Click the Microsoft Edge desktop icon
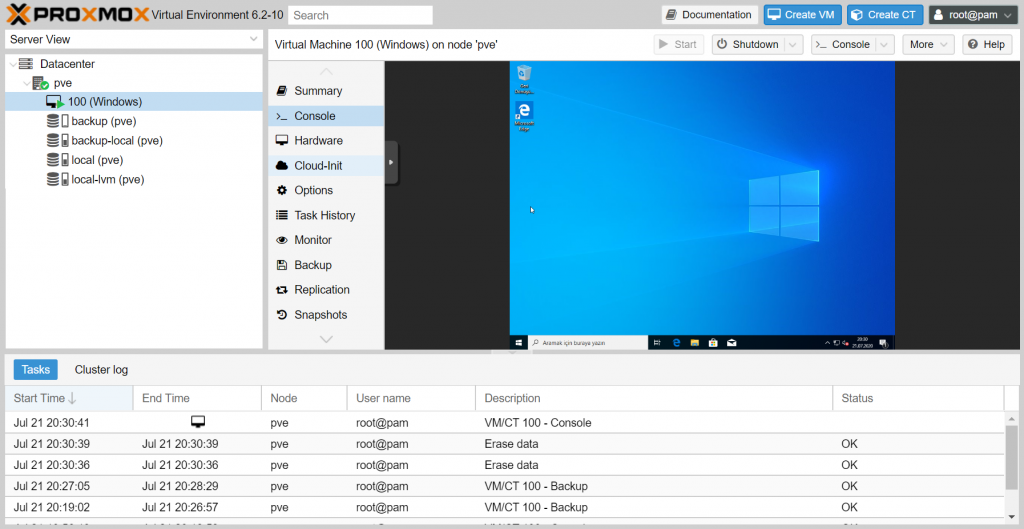The image size is (1024, 529). 524,116
